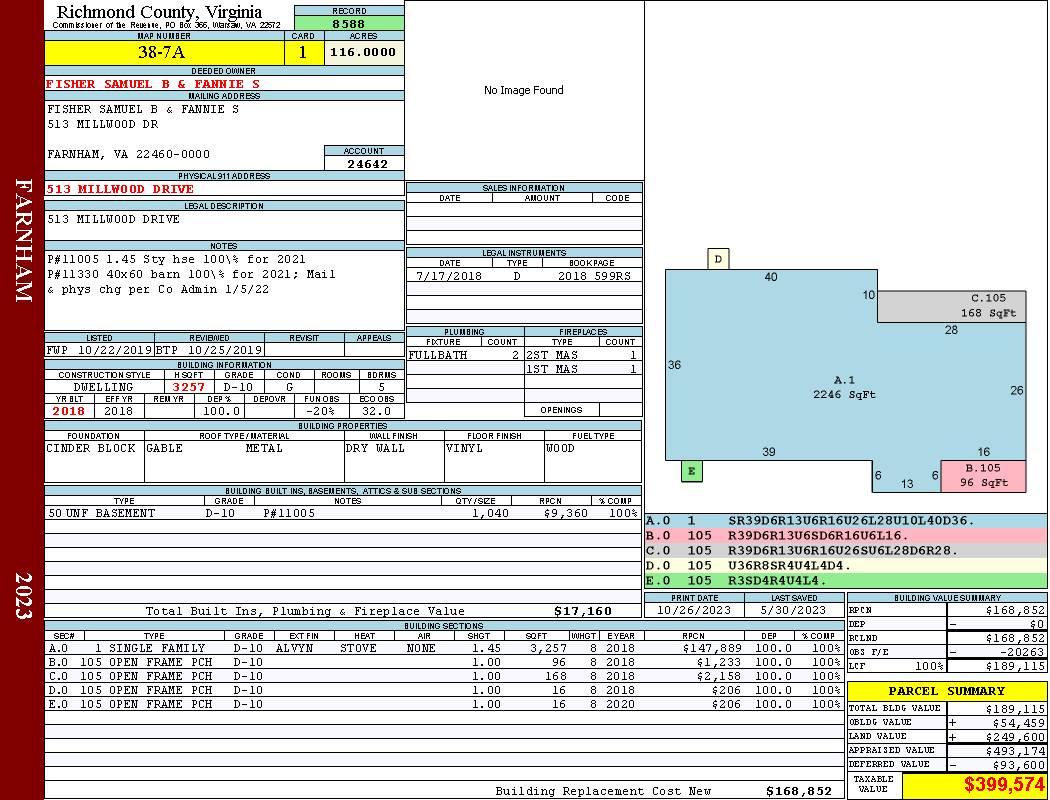Click heat type STOVE
Image resolution: width=1050 pixels, height=800 pixels.
click(358, 648)
